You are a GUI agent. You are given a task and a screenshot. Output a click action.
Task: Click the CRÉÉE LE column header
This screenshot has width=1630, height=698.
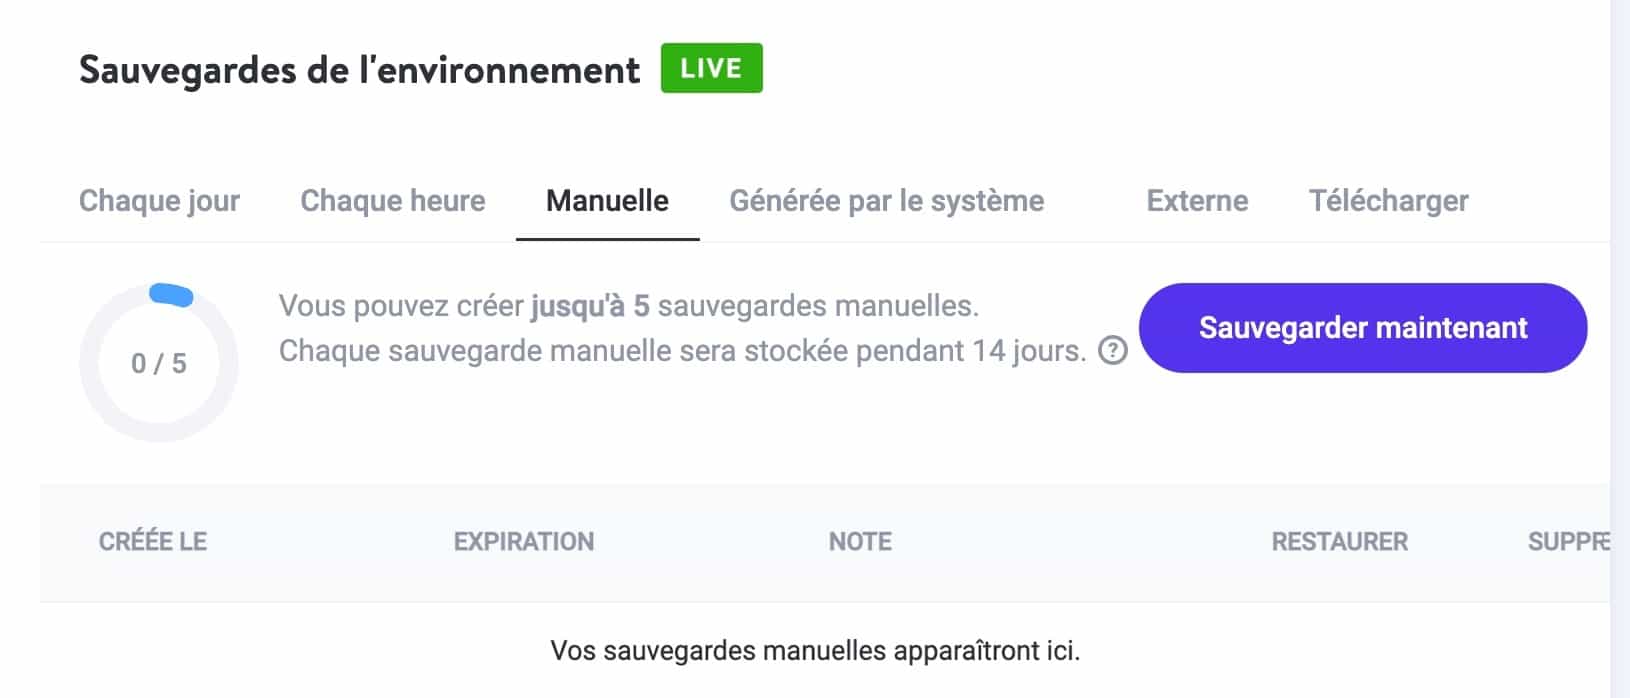click(x=154, y=542)
